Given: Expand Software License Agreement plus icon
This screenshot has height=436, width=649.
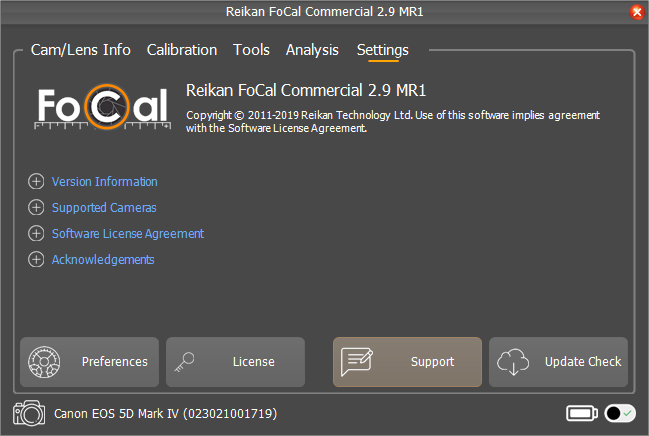Looking at the screenshot, I should click(36, 234).
